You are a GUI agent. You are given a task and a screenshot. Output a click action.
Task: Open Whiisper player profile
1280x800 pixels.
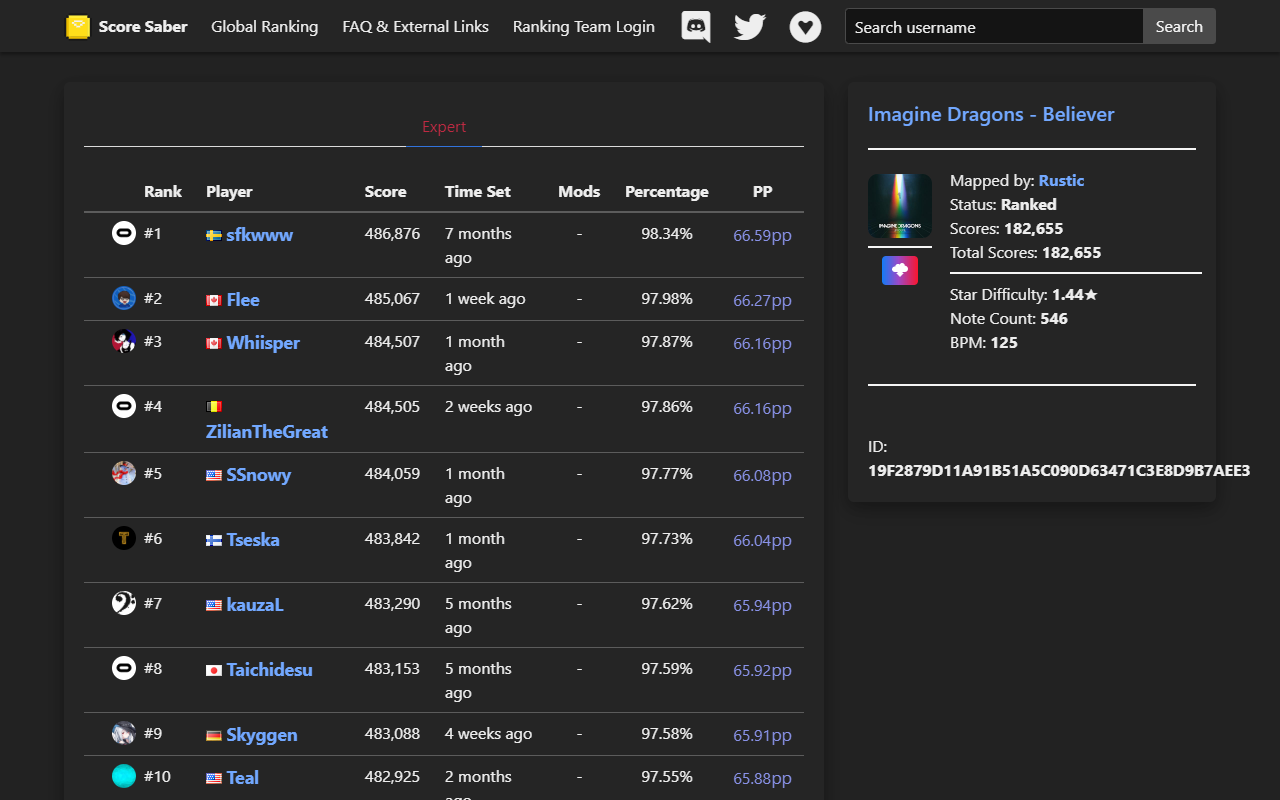coord(263,343)
